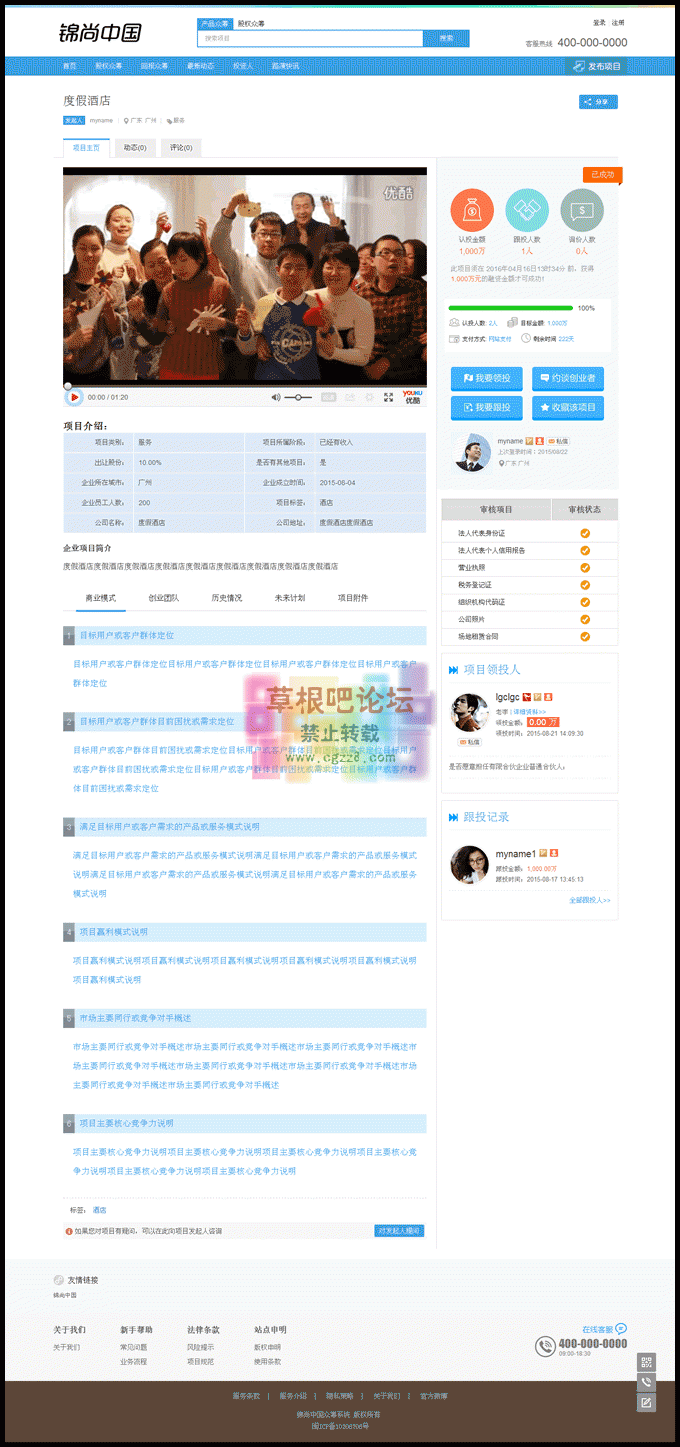This screenshot has width=680, height=1447.
Task: Select the 产品众筹 search tab
Action: pos(214,22)
